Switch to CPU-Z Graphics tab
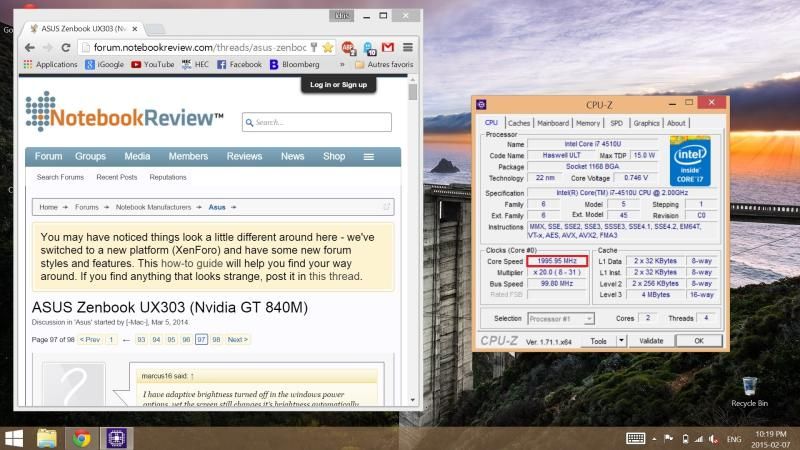This screenshot has height=450, width=800. click(646, 123)
